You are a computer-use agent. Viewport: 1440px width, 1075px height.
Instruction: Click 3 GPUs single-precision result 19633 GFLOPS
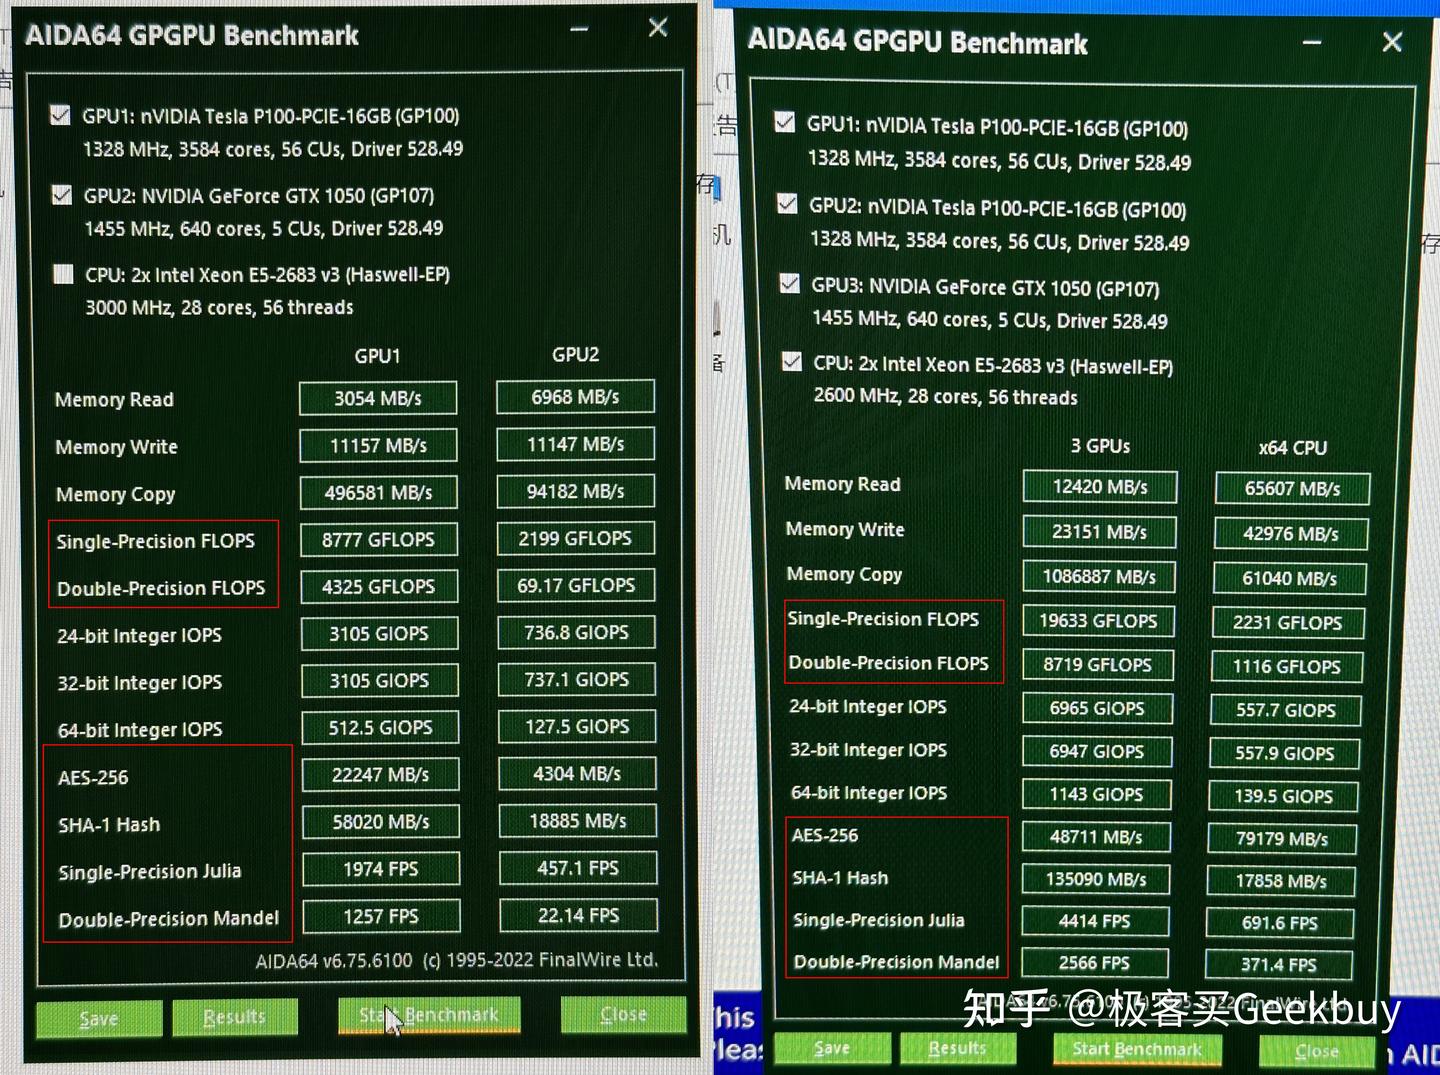(1098, 621)
